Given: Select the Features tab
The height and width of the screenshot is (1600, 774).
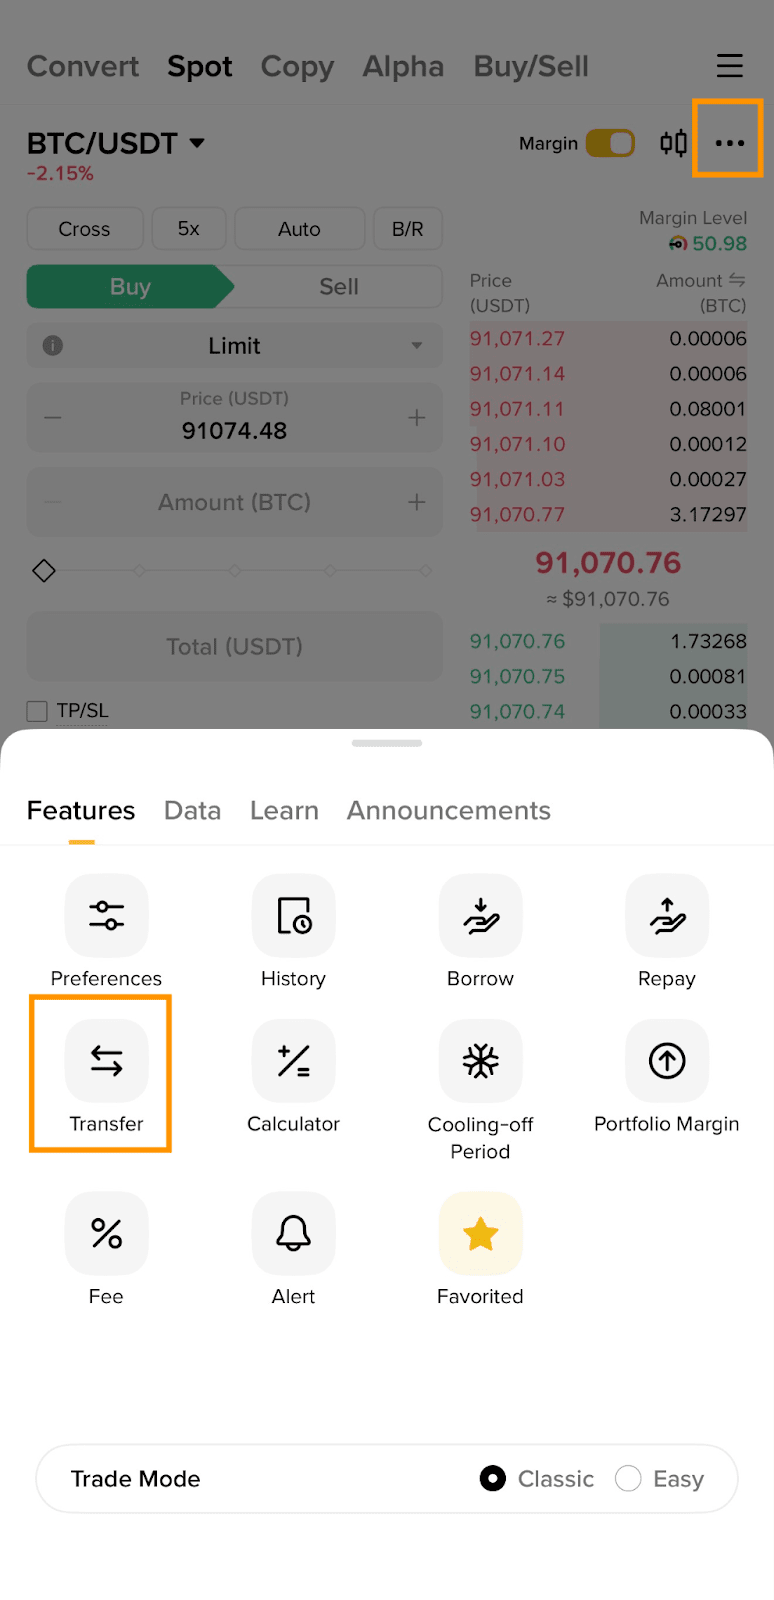Looking at the screenshot, I should [81, 810].
